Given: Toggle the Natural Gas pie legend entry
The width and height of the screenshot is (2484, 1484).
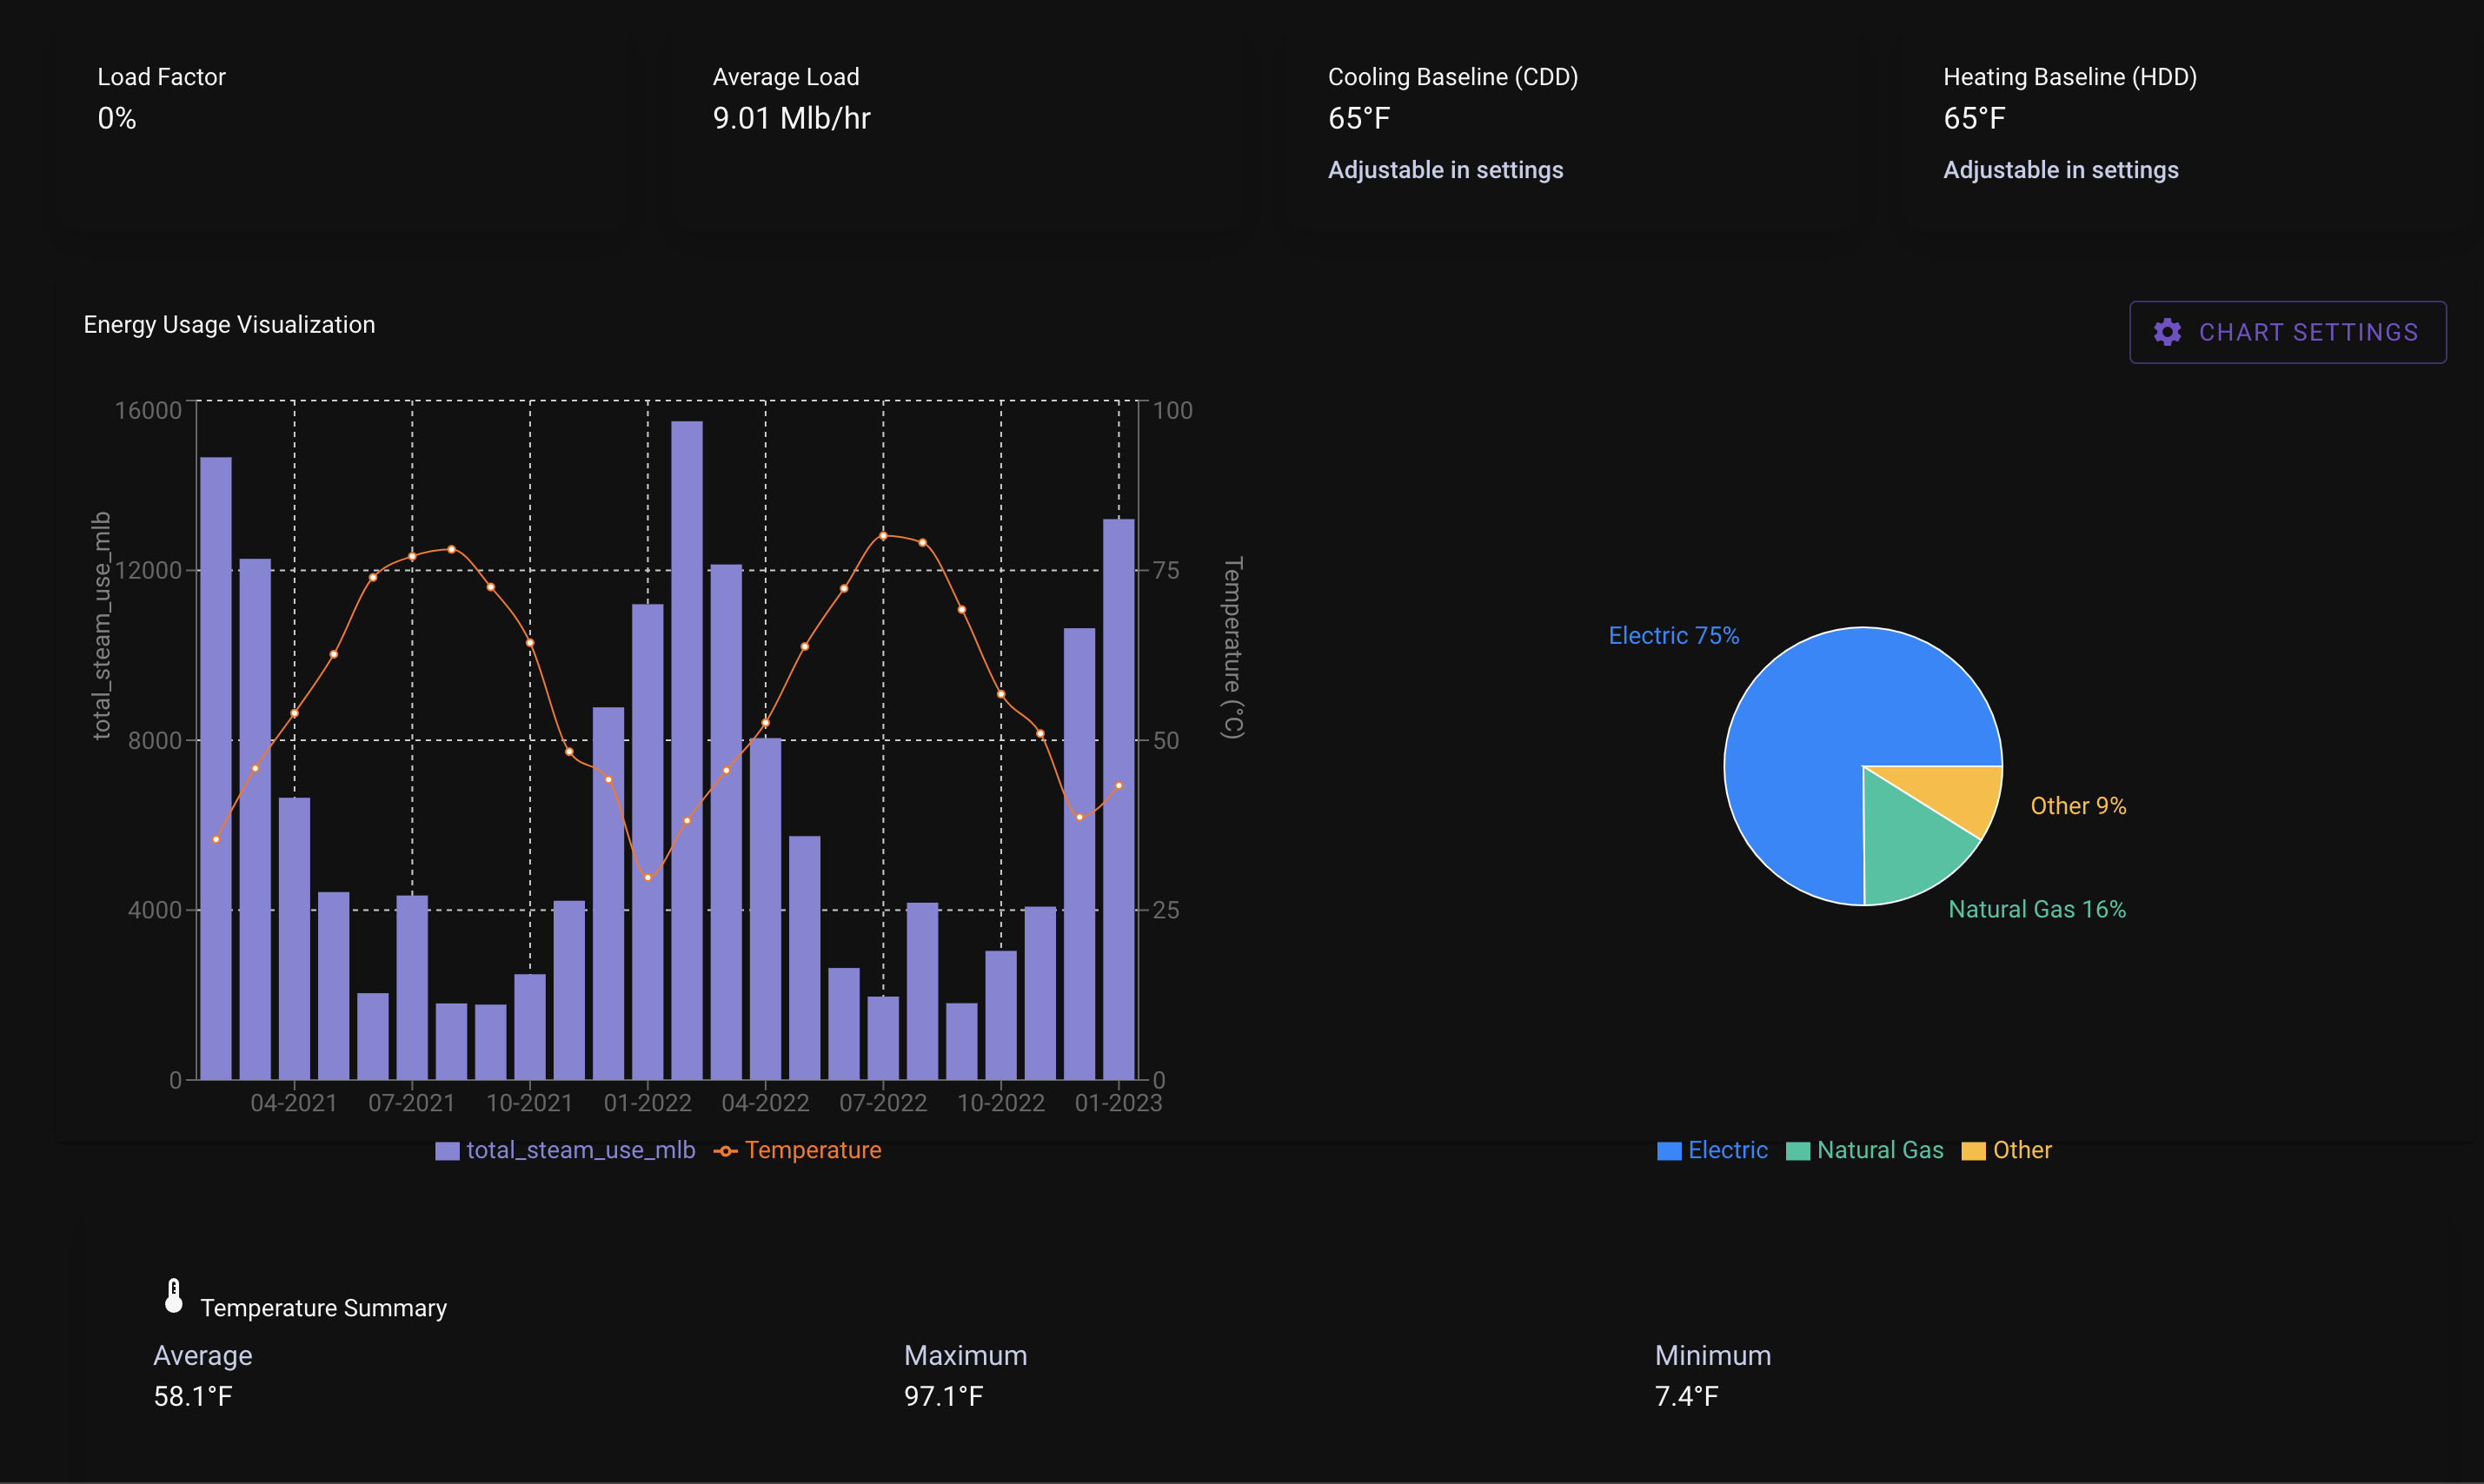Looking at the screenshot, I should [1865, 1150].
